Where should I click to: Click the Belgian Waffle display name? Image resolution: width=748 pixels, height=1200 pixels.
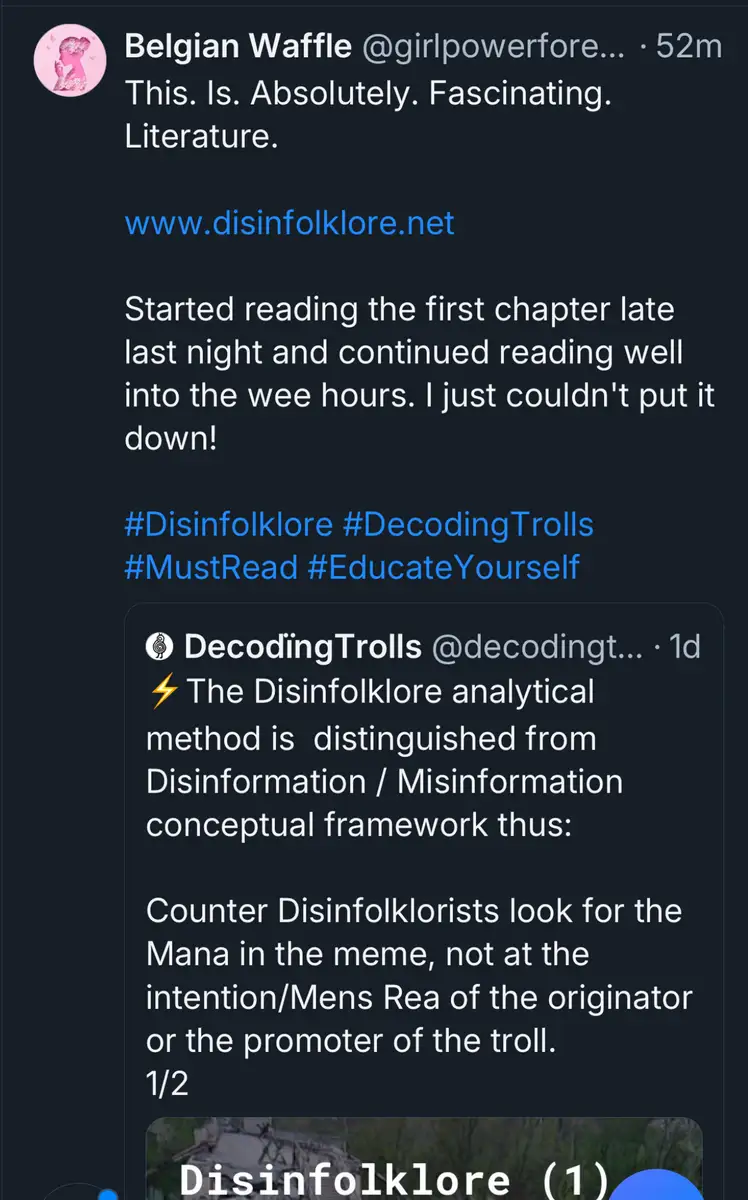click(238, 46)
